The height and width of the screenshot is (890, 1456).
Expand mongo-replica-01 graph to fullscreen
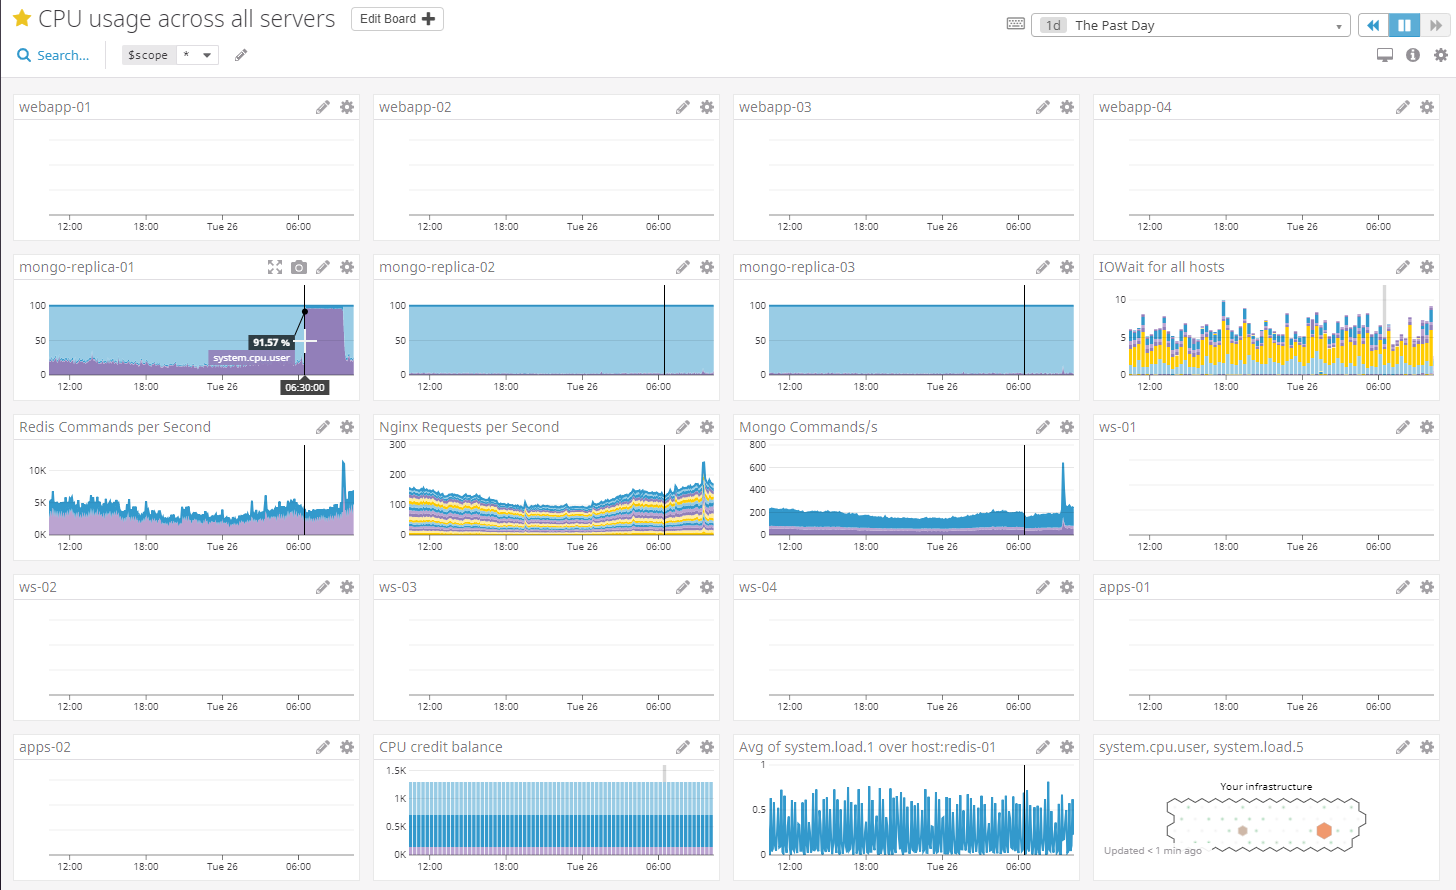(x=275, y=267)
